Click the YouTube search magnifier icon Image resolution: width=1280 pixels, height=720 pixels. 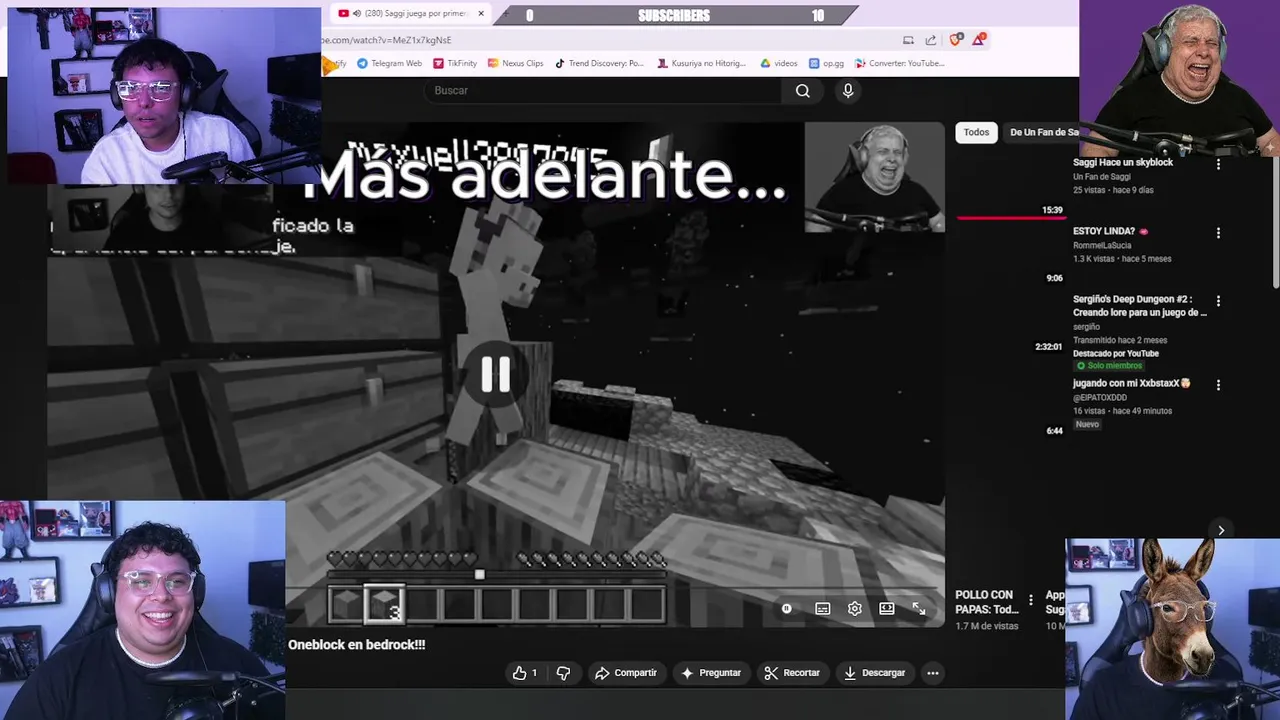(802, 91)
